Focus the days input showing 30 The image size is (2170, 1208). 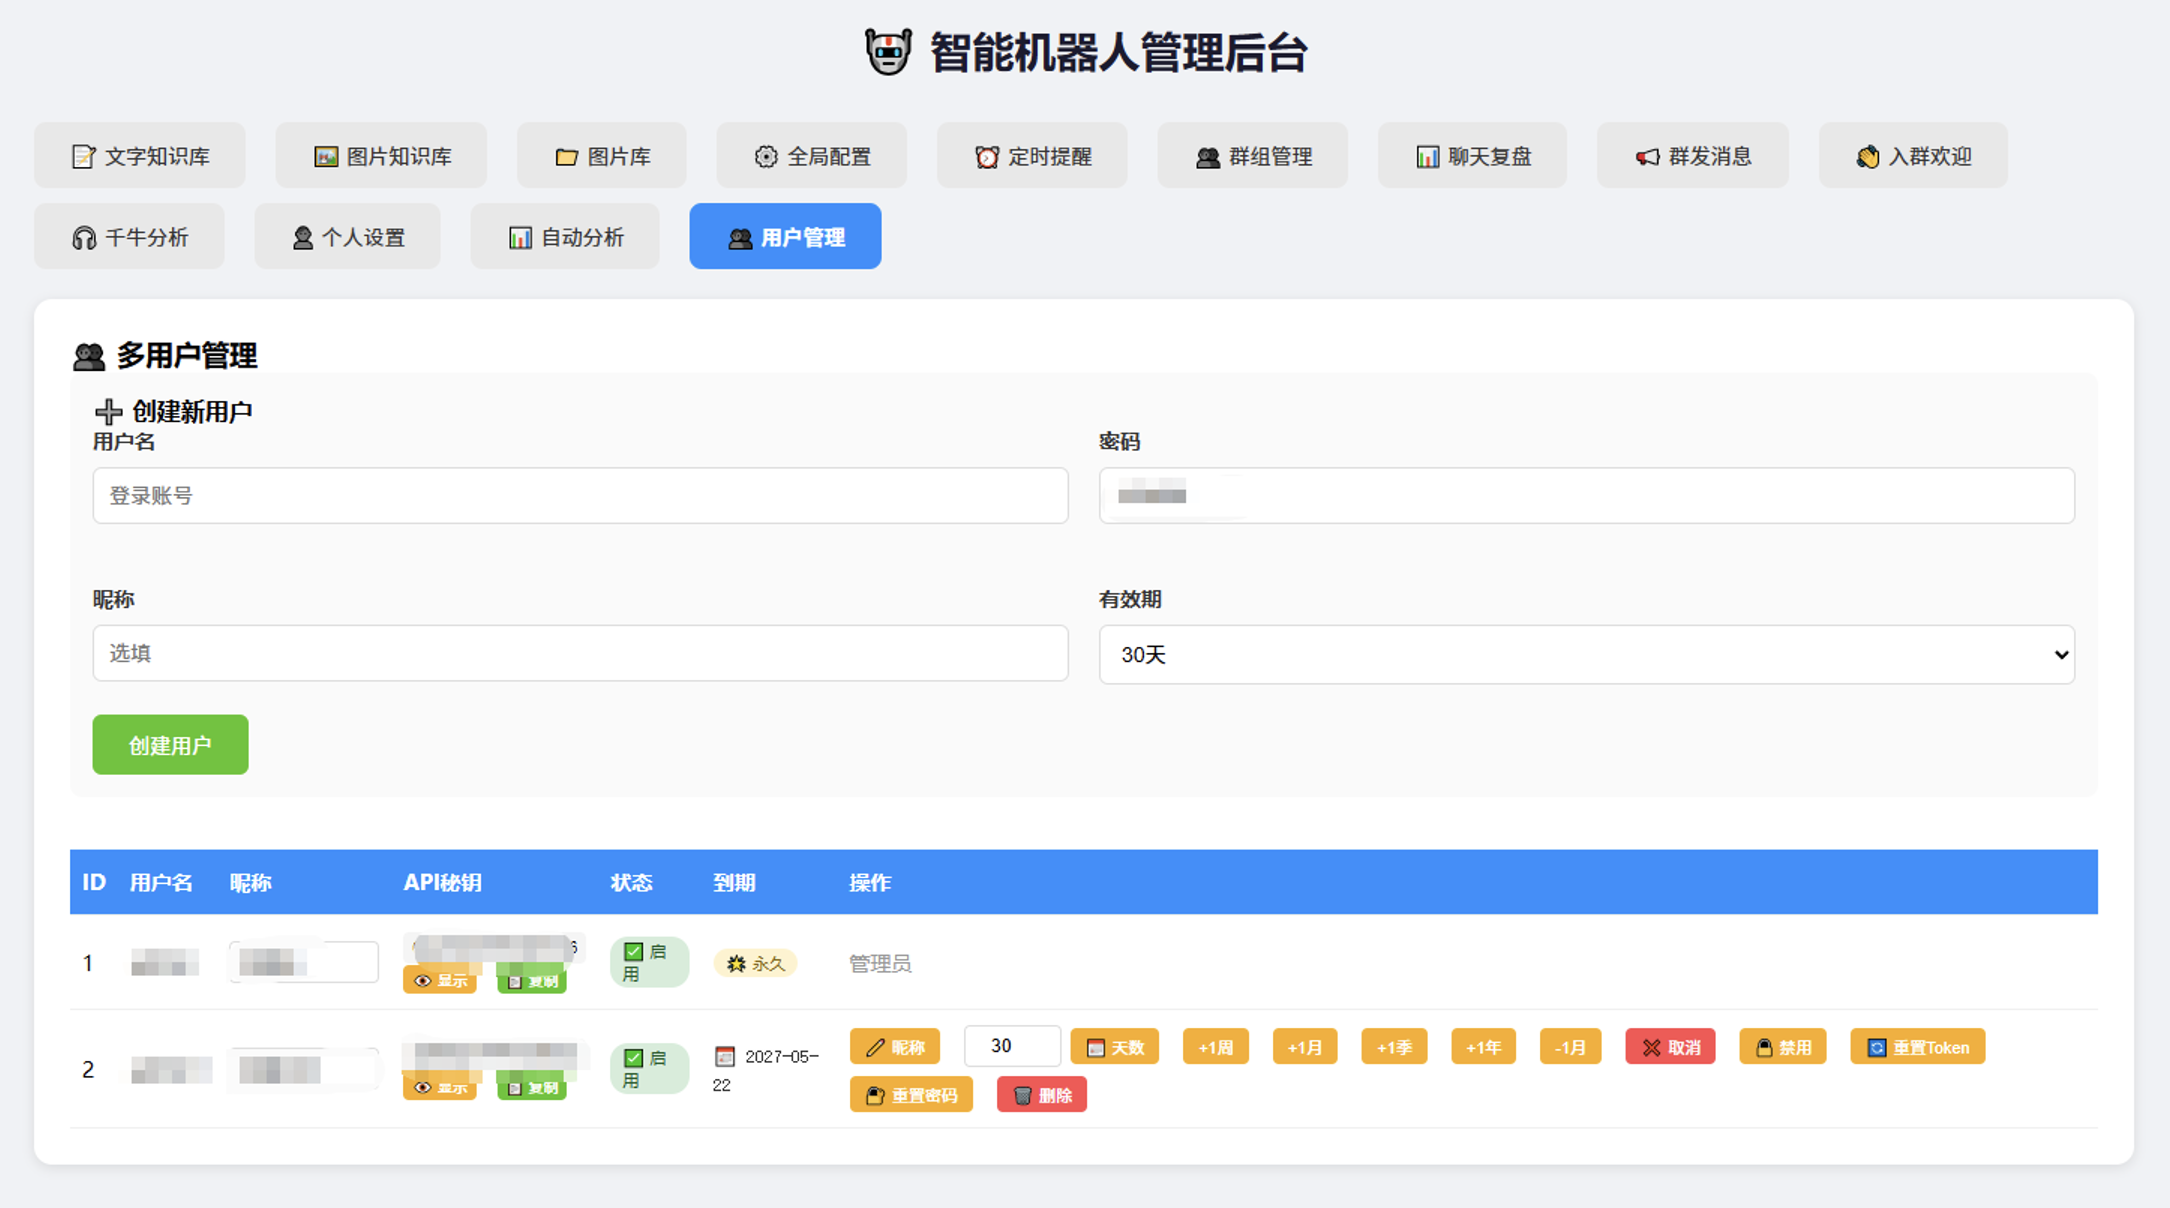pyautogui.click(x=1012, y=1046)
